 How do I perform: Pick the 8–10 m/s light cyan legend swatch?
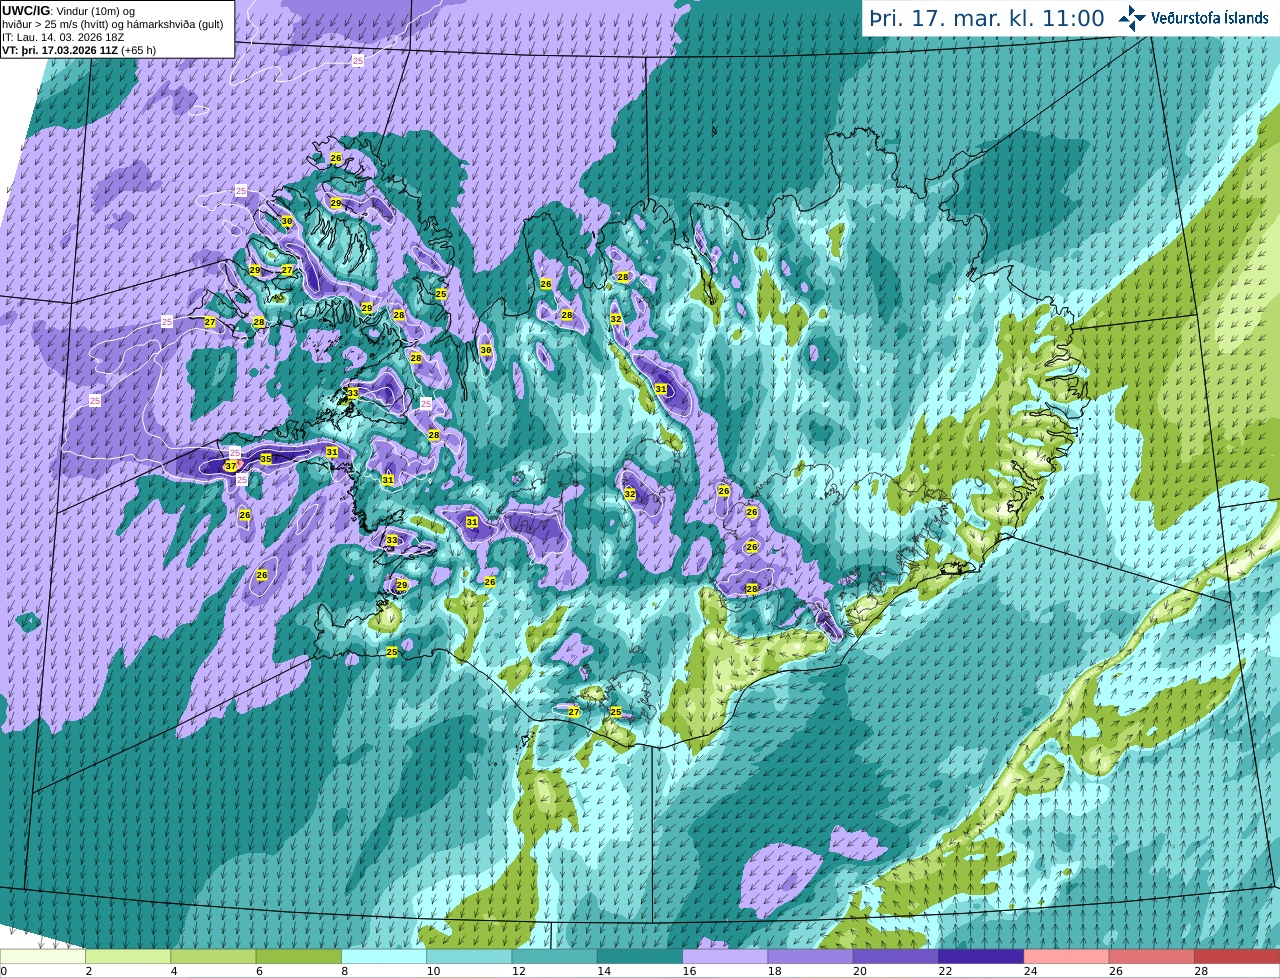(x=384, y=956)
